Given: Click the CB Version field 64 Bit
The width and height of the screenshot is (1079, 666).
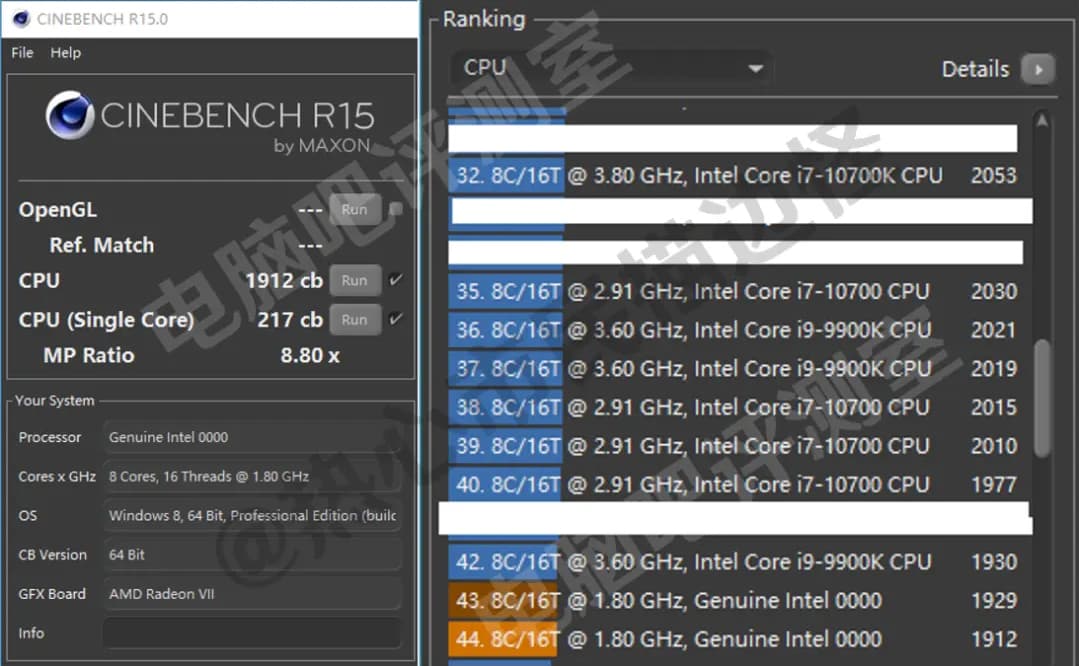Looking at the screenshot, I should 252,555.
